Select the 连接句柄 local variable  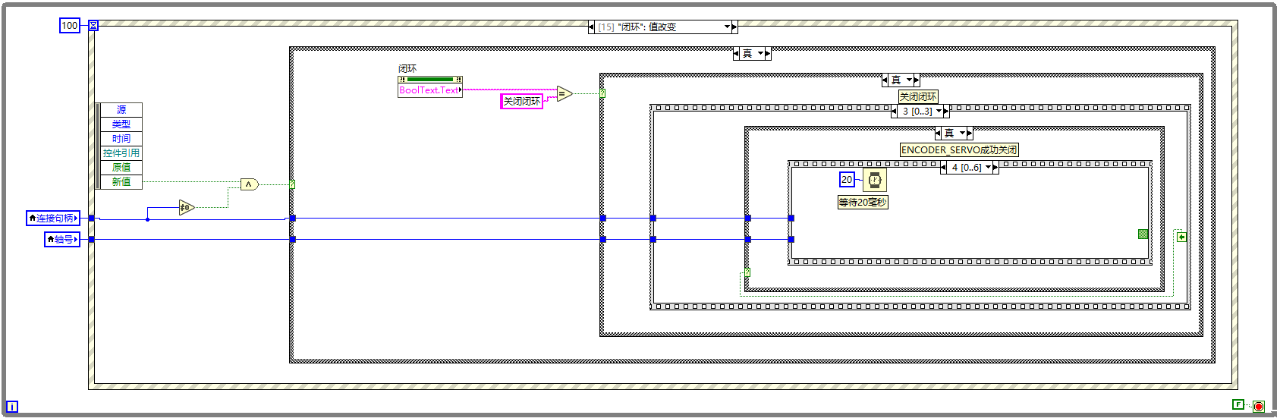coord(54,217)
